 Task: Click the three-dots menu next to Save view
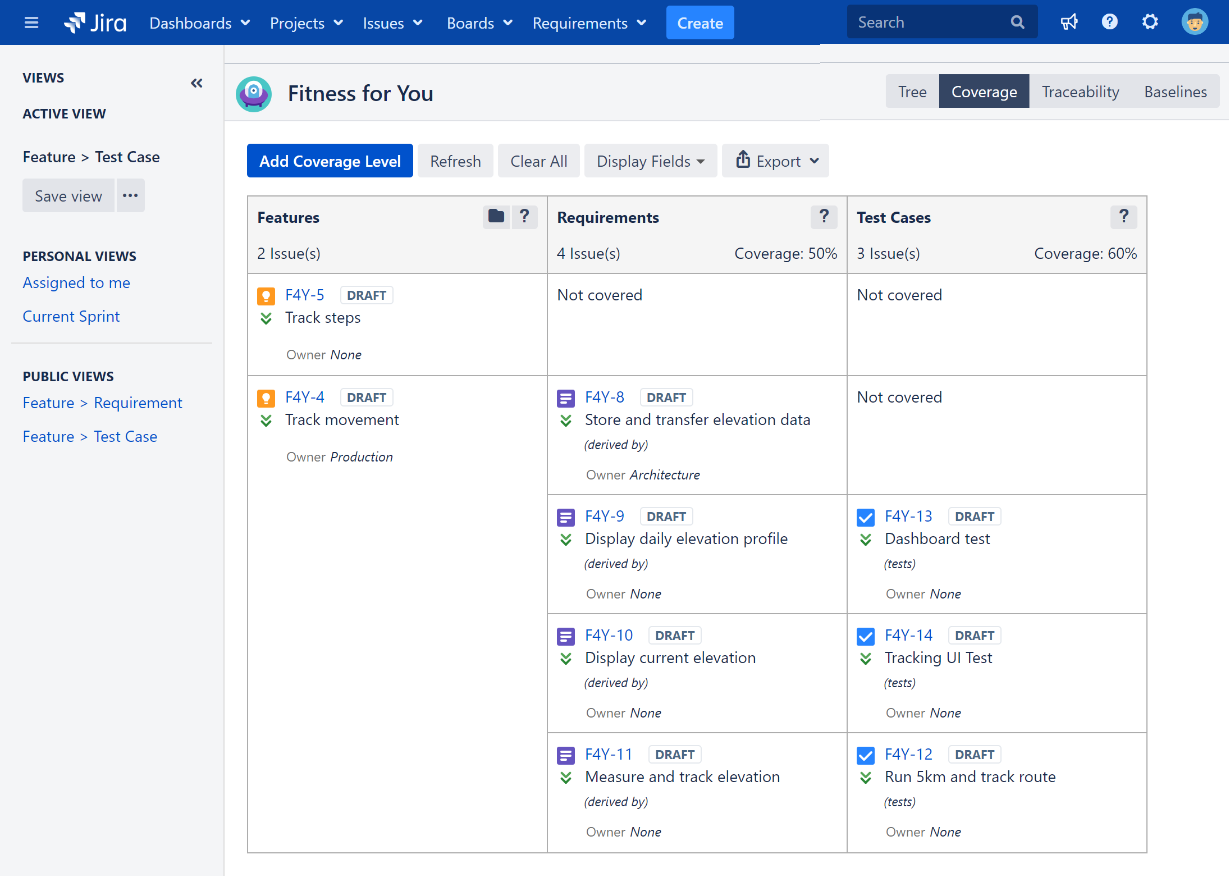[131, 195]
